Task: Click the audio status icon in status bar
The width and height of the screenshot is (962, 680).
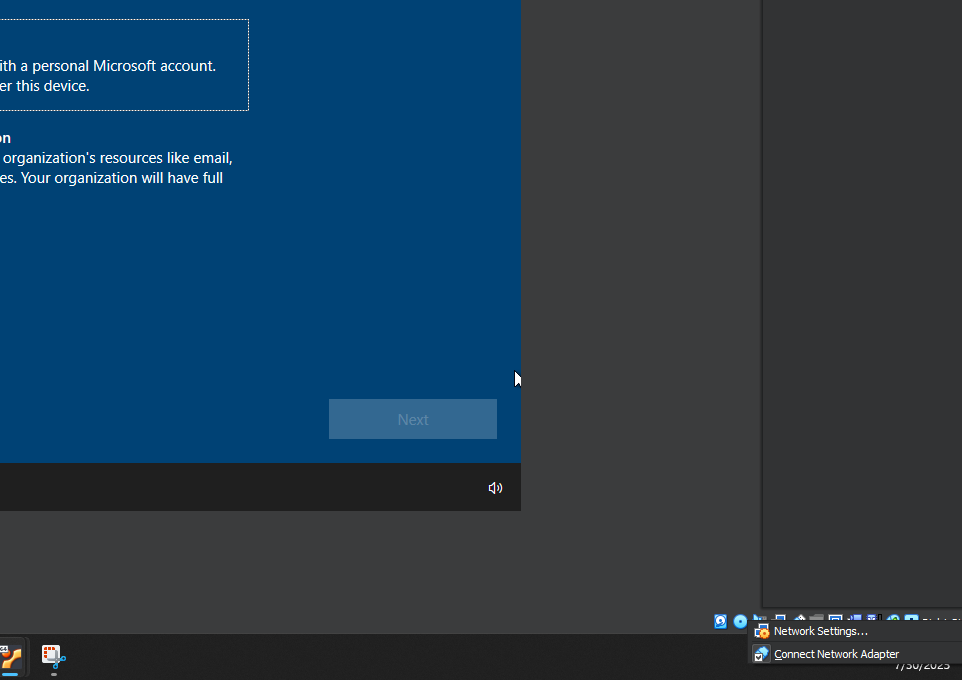Action: tap(760, 620)
